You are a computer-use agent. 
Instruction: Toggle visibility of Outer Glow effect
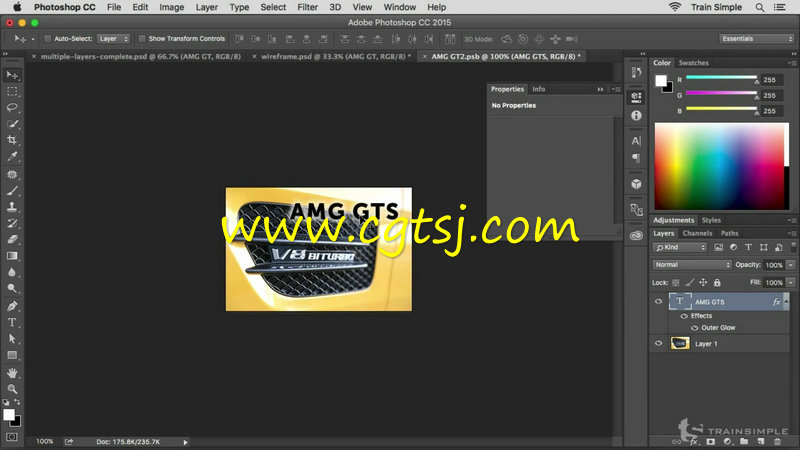pos(694,328)
